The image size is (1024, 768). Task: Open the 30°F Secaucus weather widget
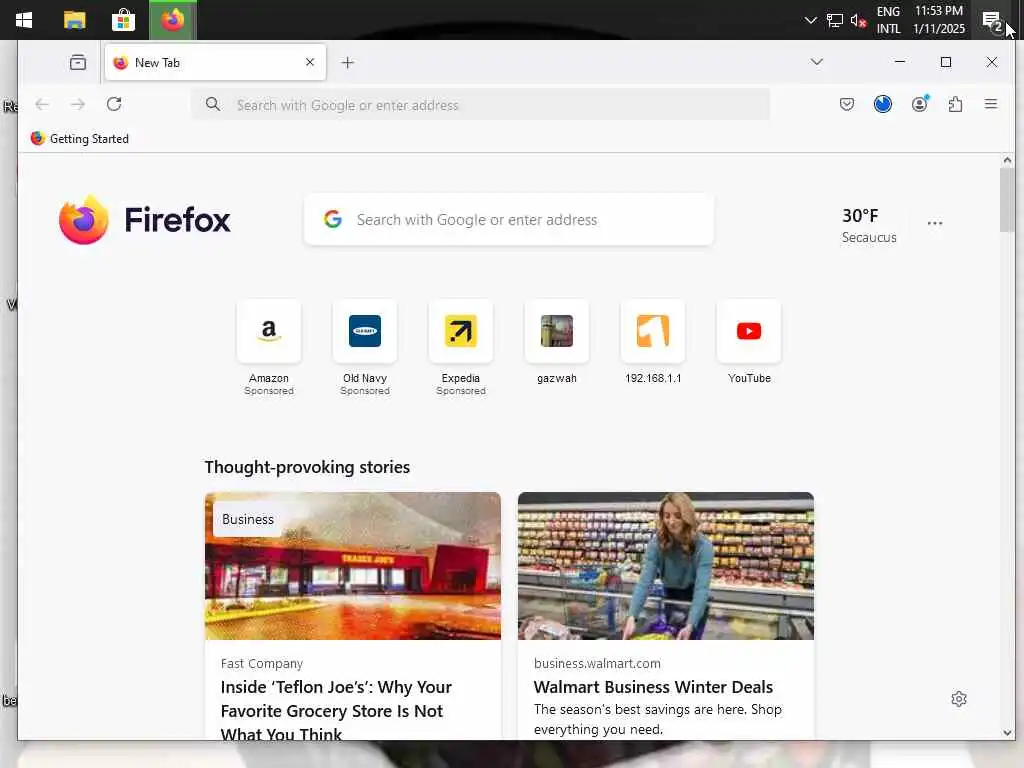point(869,225)
